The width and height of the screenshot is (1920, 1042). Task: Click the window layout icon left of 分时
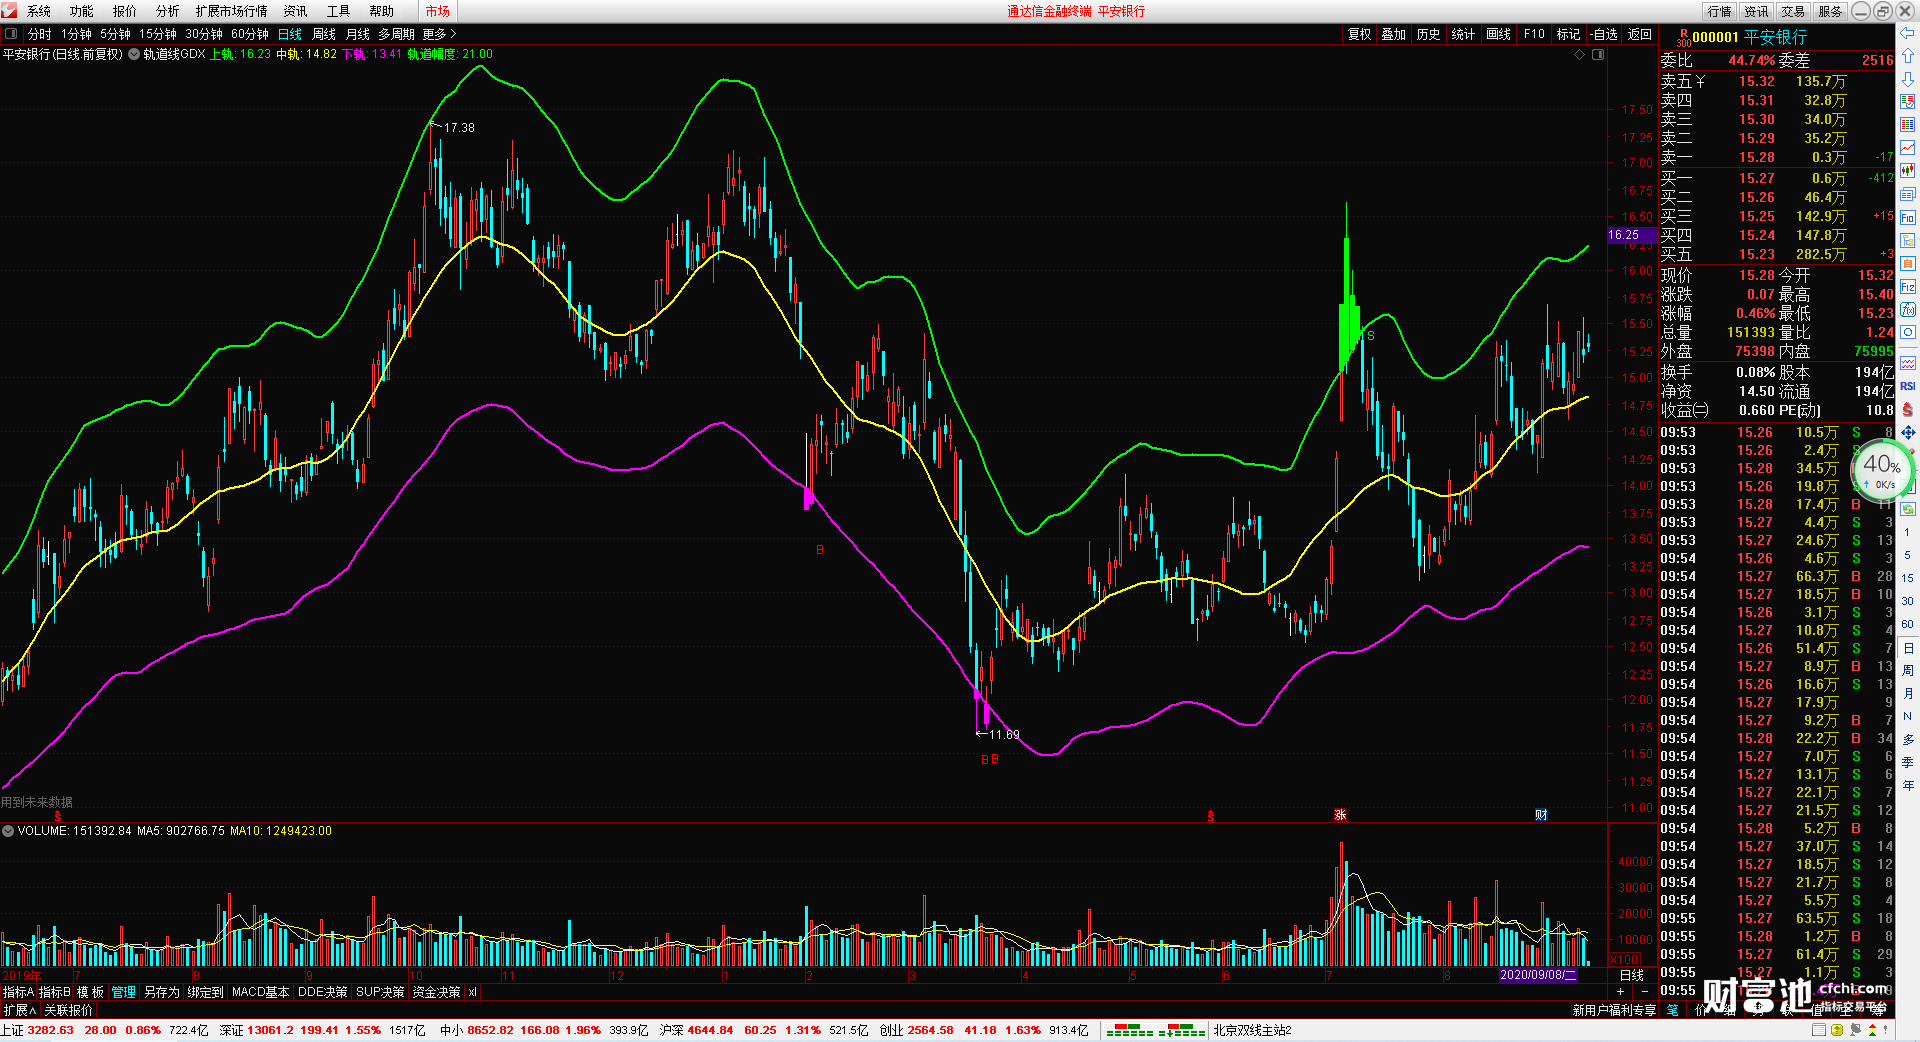click(11, 34)
